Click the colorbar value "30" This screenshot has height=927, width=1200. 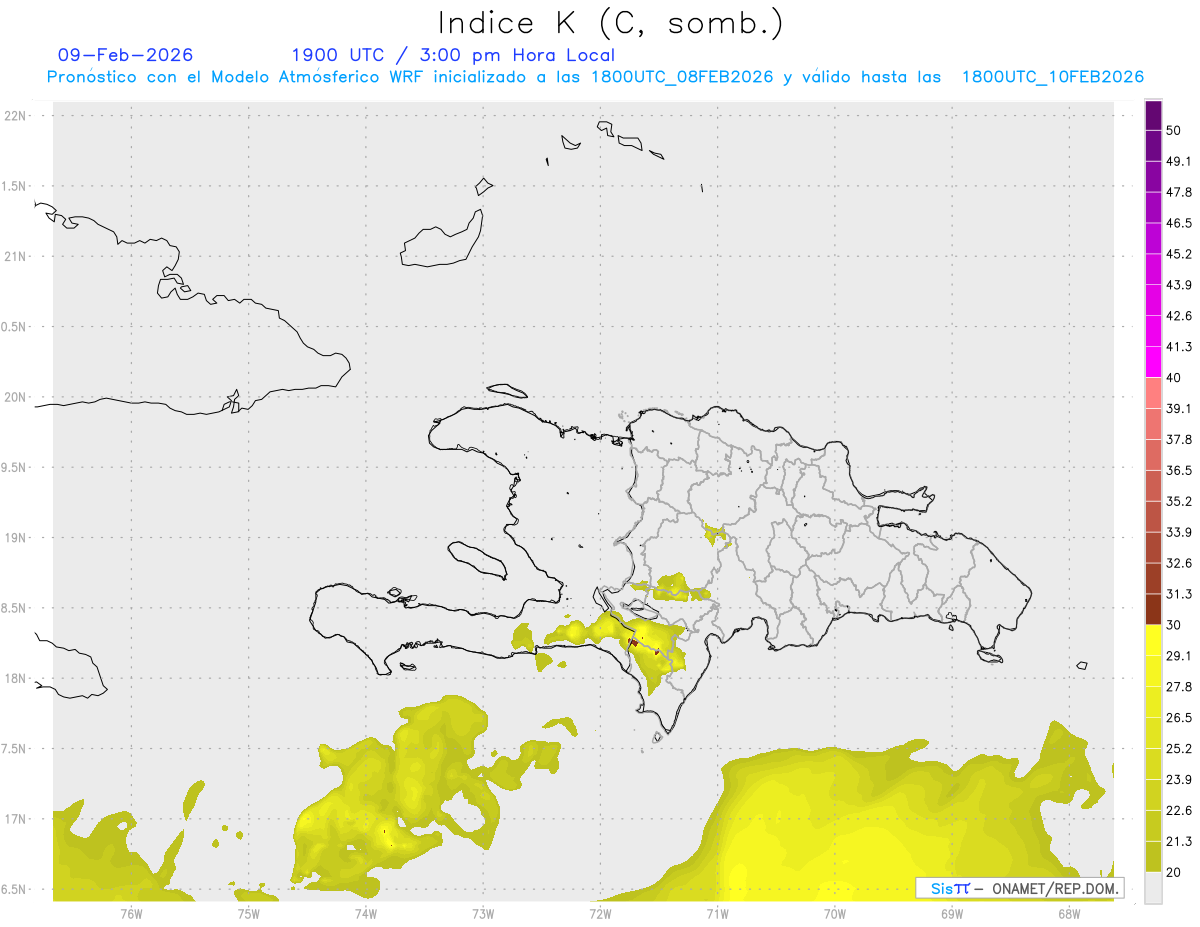(x=1174, y=625)
